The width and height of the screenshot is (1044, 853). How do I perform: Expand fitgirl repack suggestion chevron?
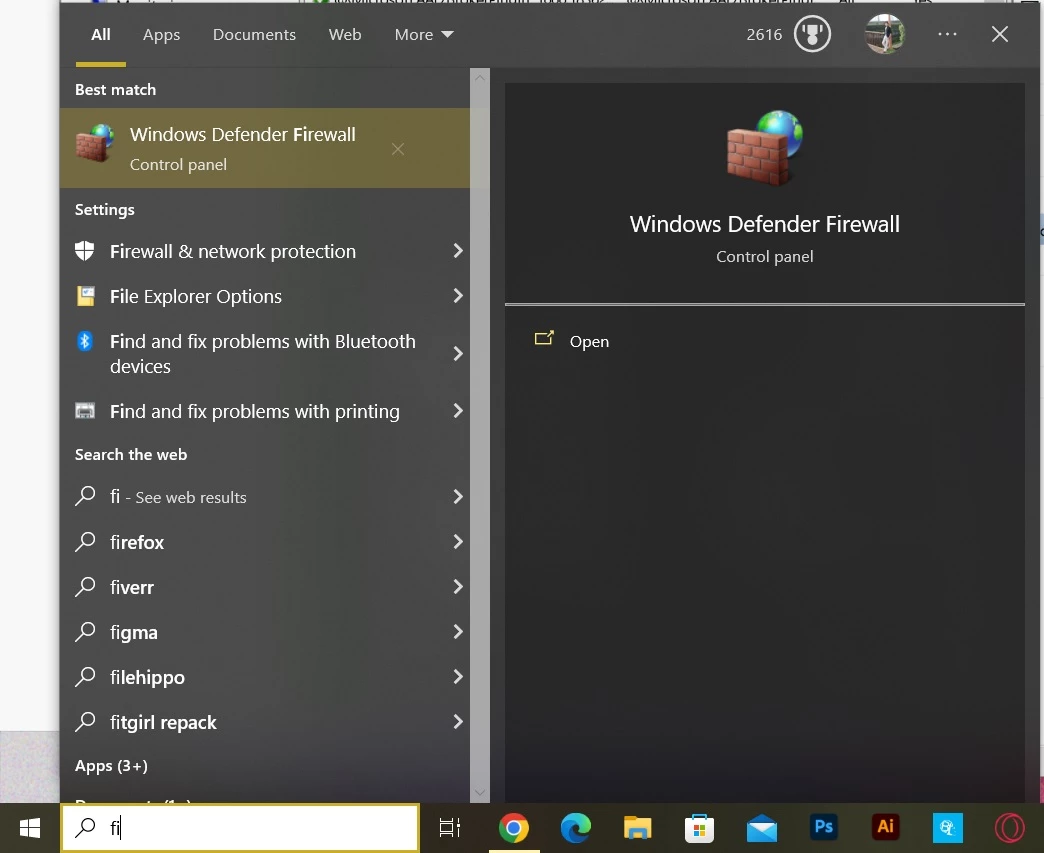click(x=458, y=722)
